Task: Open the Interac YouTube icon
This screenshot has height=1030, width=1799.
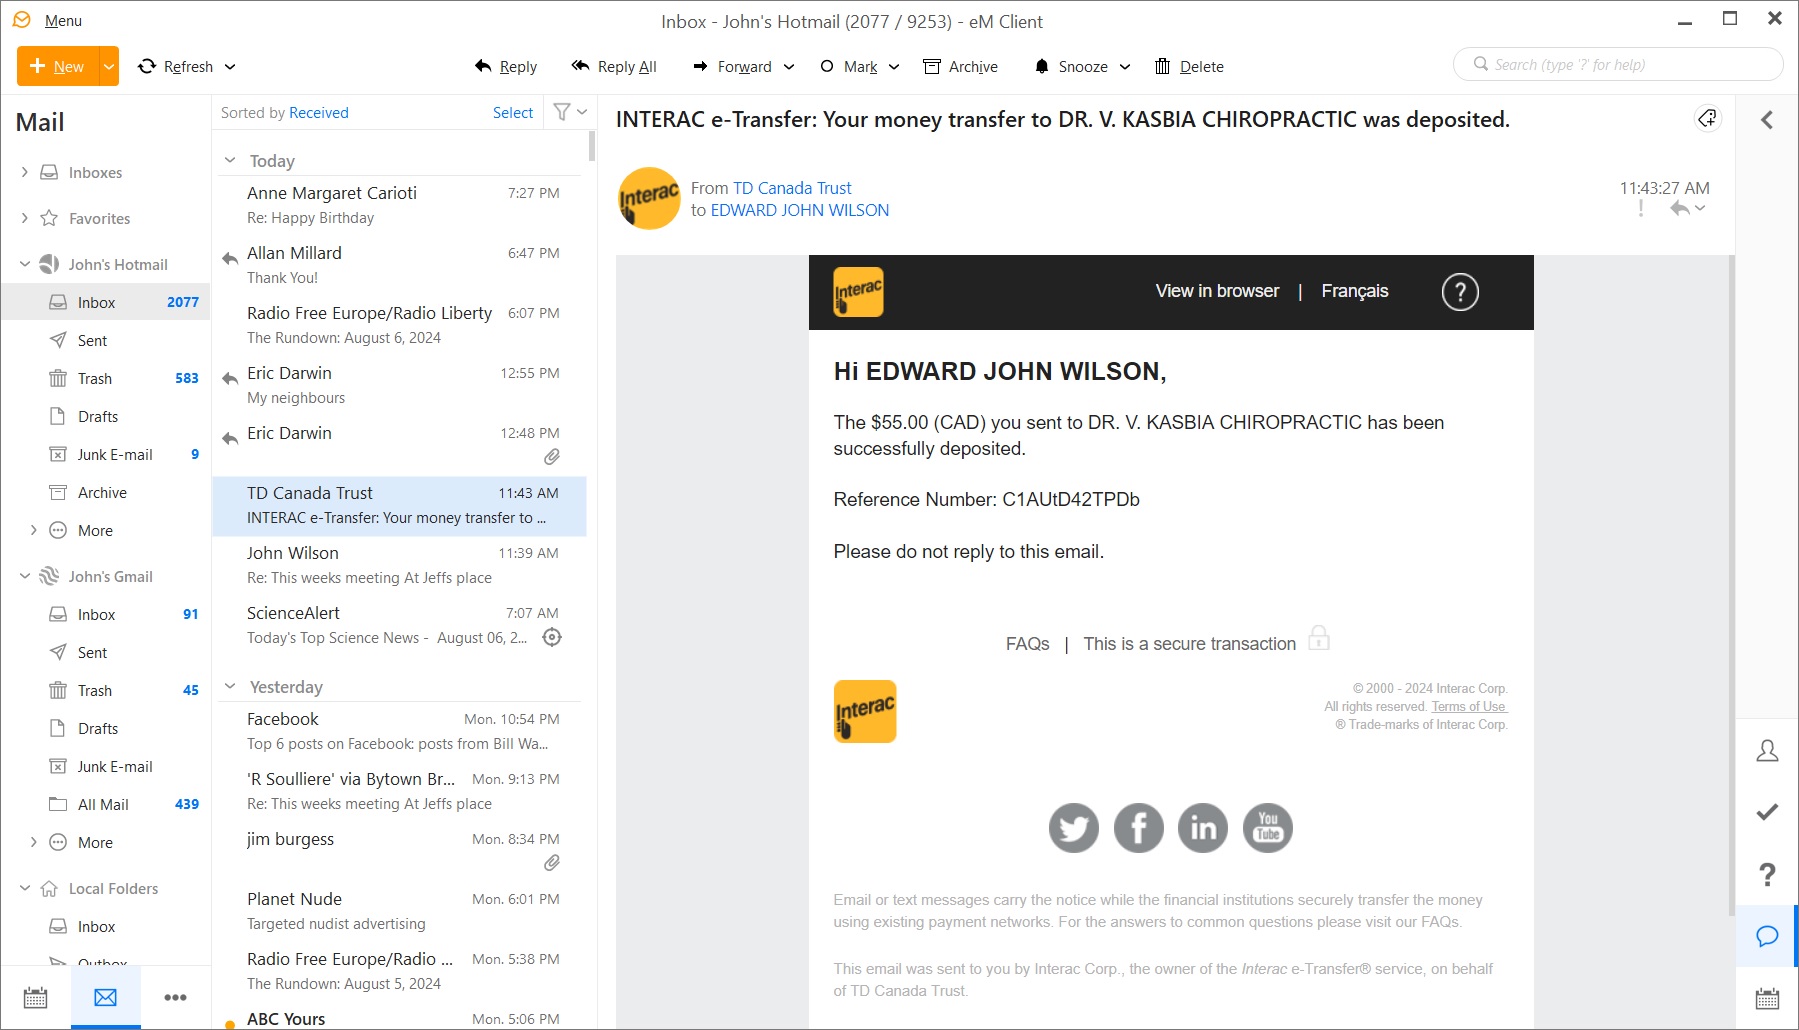Action: (1268, 828)
